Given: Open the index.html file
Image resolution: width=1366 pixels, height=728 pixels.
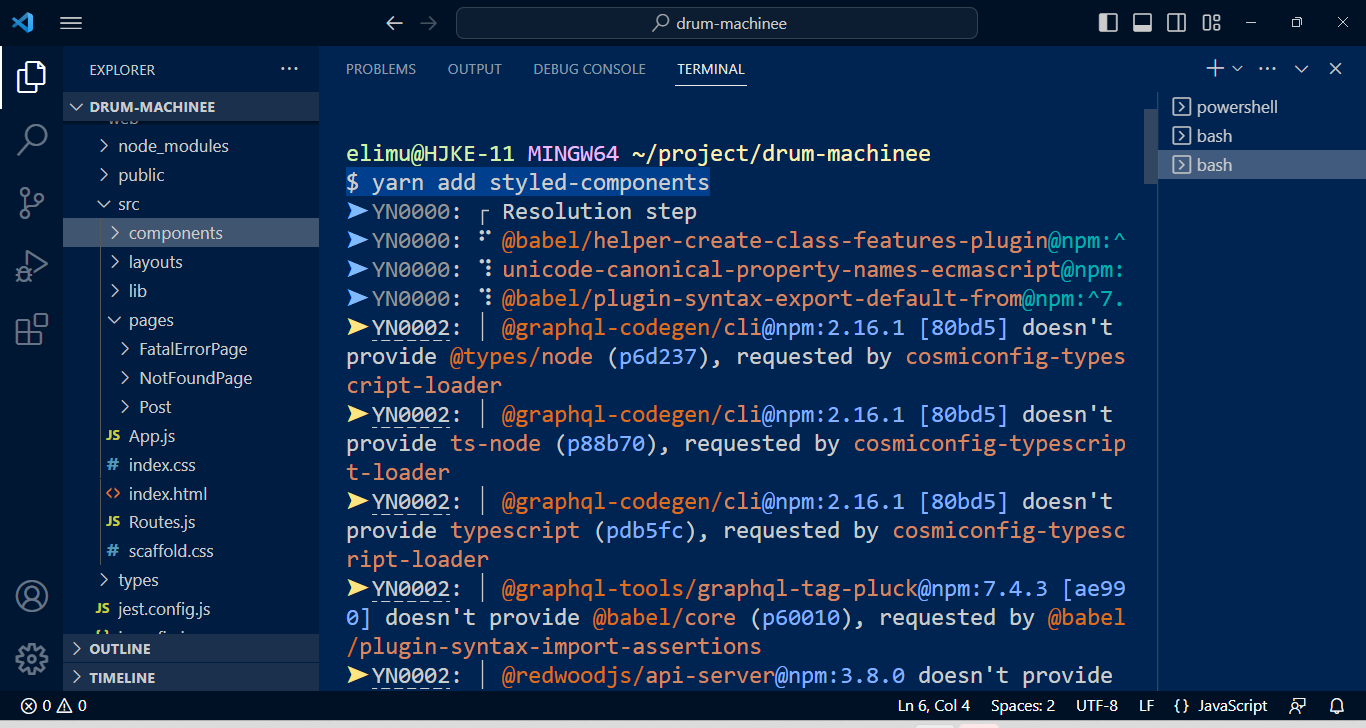Looking at the screenshot, I should point(191,494).
